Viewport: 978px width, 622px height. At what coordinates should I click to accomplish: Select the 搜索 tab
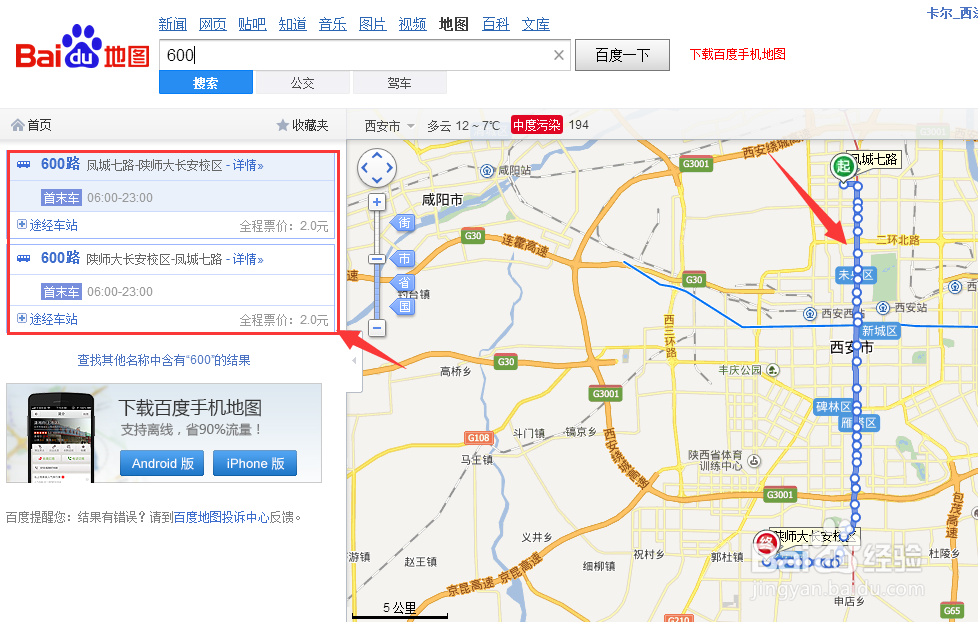coord(206,82)
